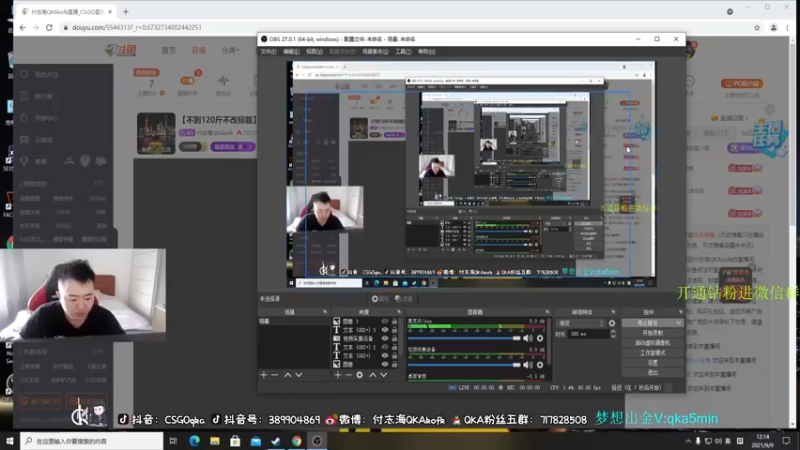
Task: Click the trophy icon in Douyu sidebar
Action: [24, 161]
